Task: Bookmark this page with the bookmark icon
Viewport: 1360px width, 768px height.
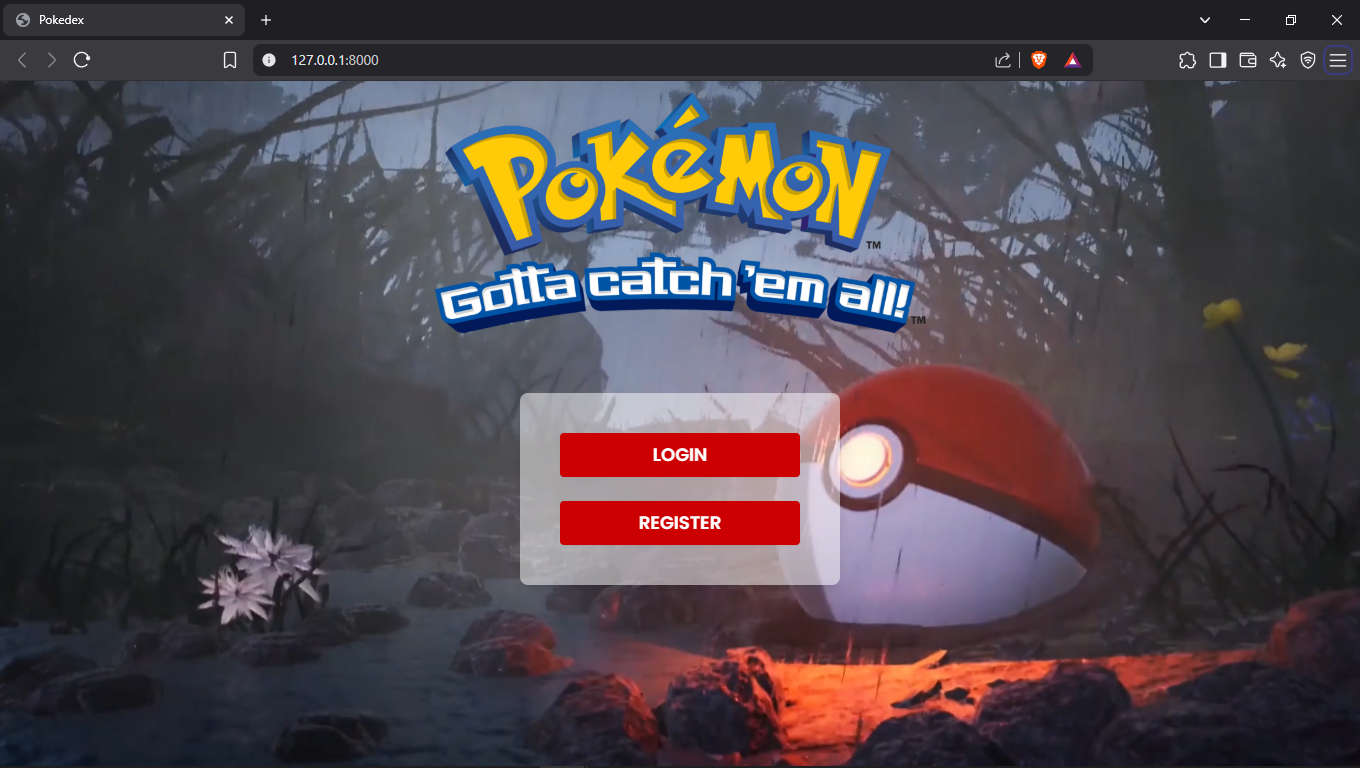Action: (230, 60)
